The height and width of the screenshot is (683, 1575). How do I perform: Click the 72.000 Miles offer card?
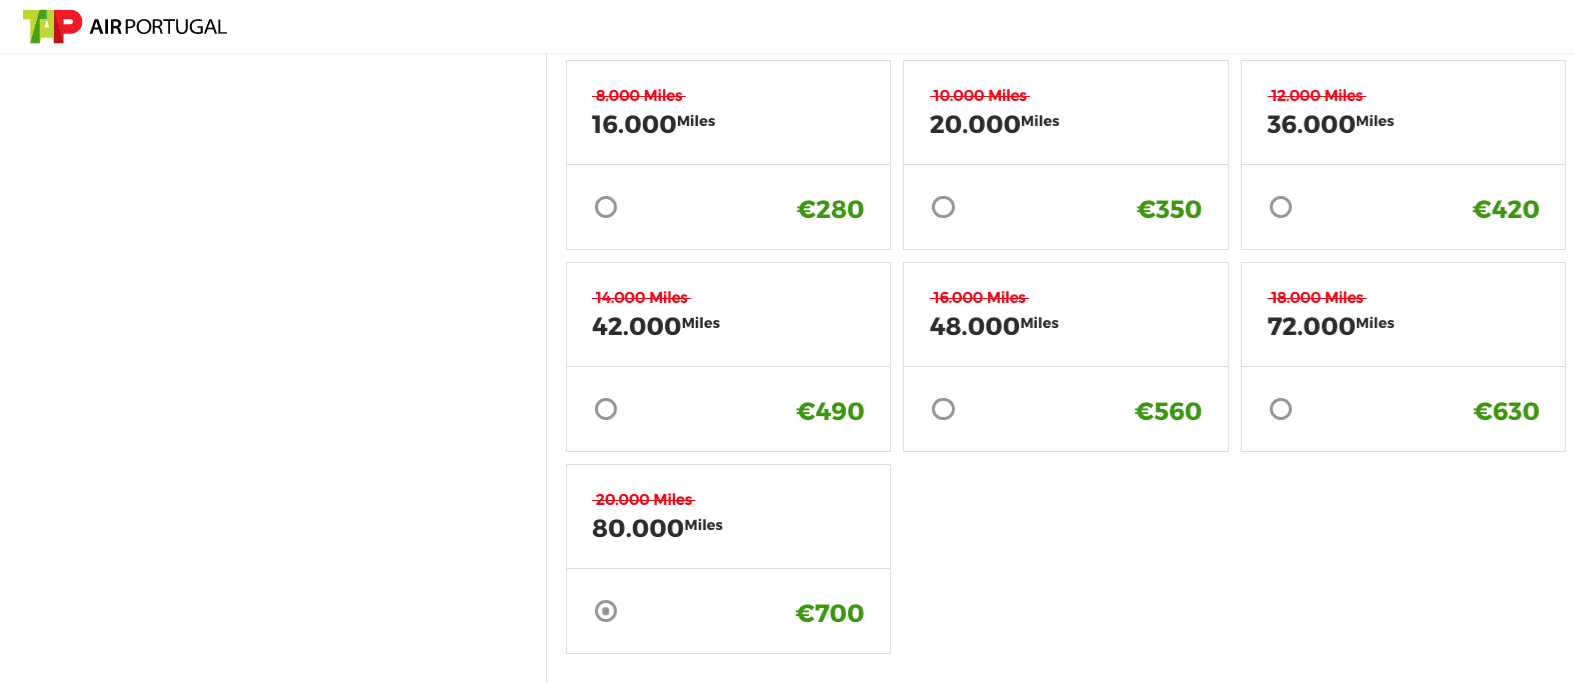click(1403, 357)
